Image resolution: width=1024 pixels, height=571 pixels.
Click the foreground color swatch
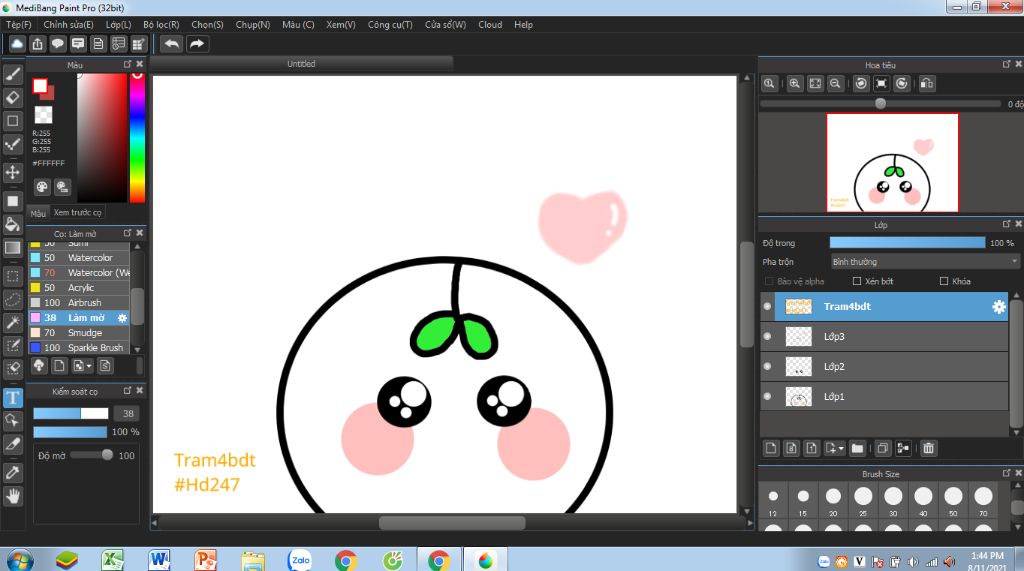point(40,86)
